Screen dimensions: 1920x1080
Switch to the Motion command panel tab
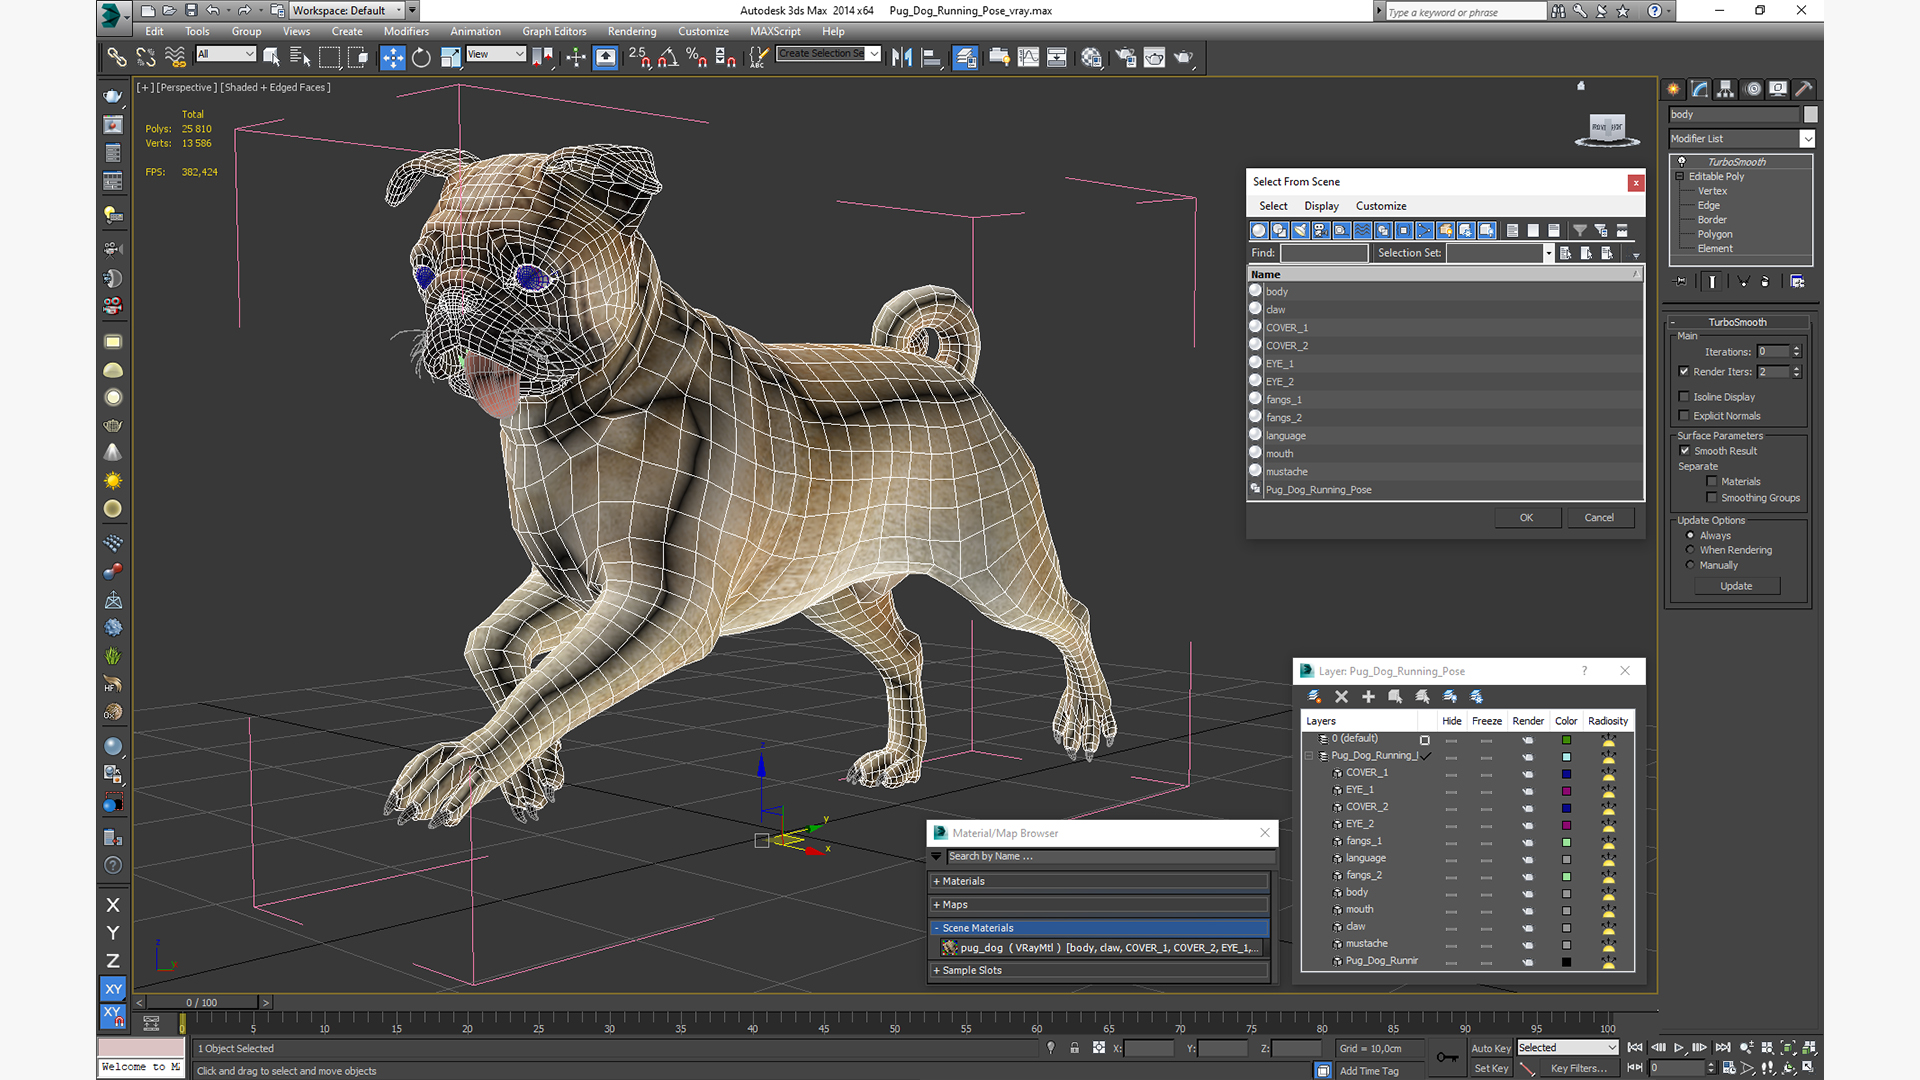pyautogui.click(x=1752, y=89)
